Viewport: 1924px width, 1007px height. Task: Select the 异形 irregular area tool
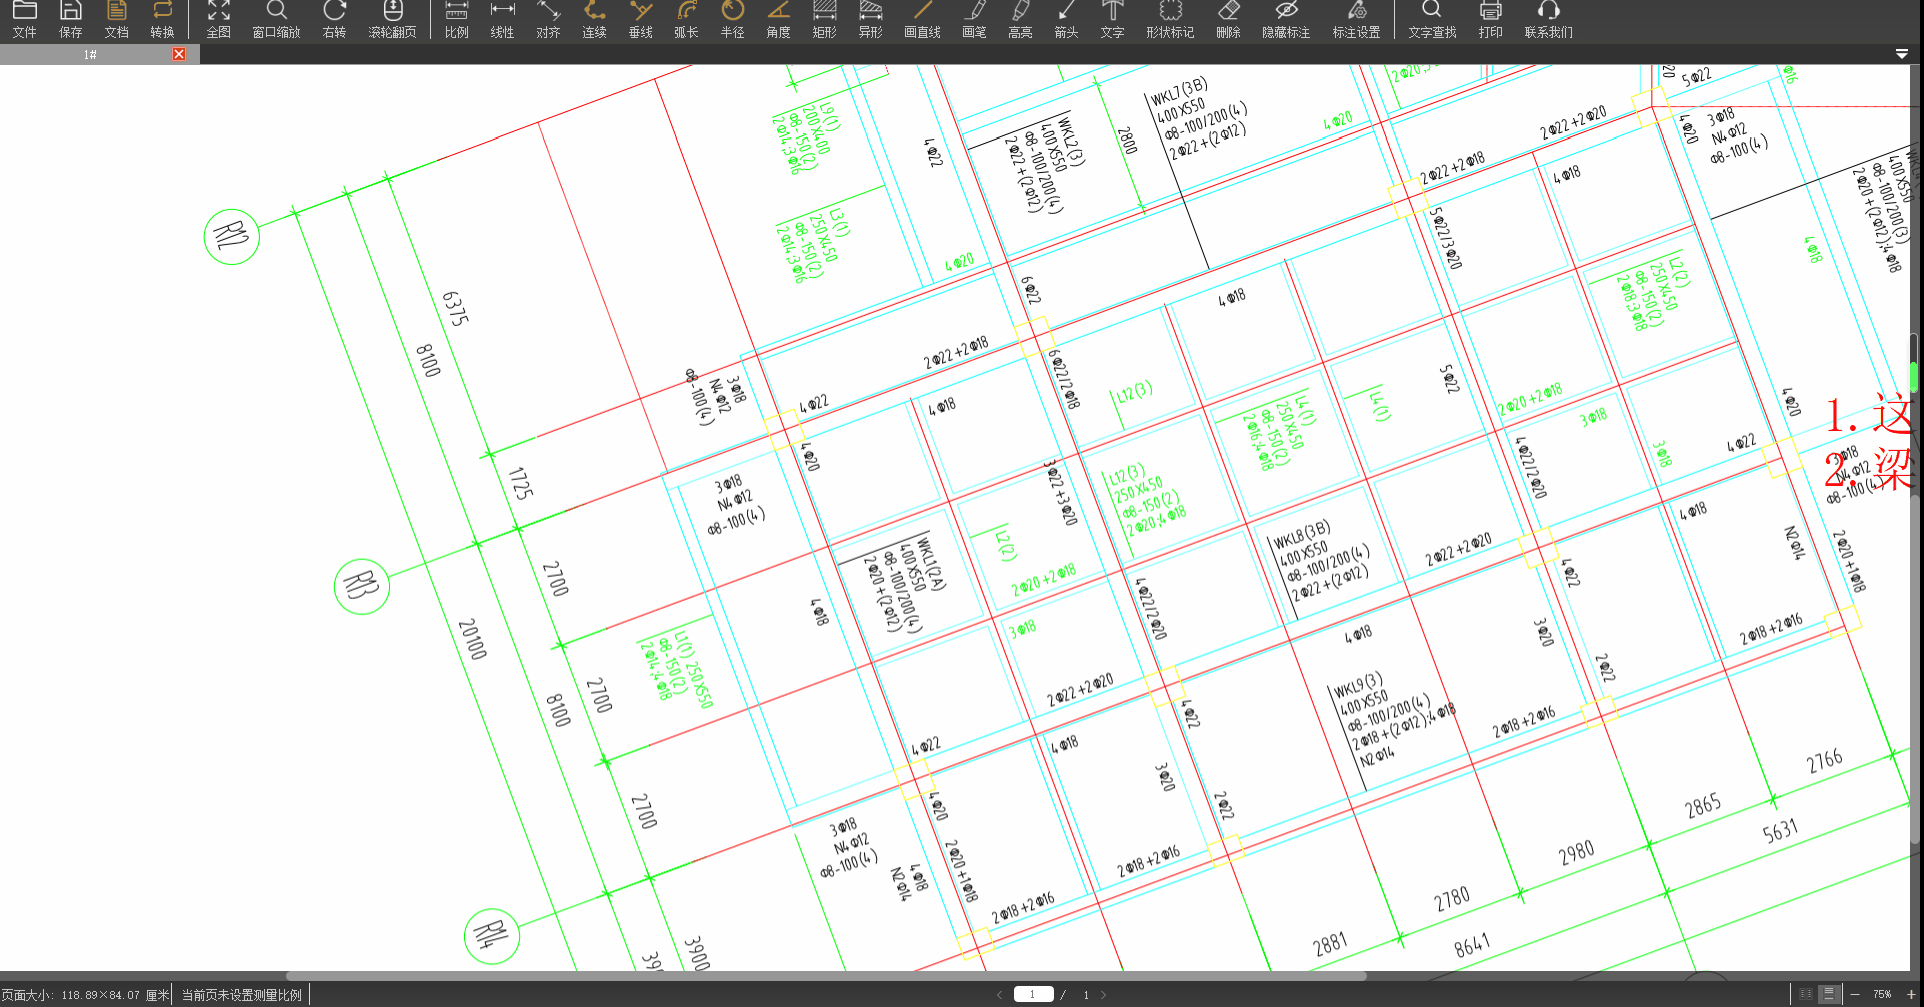[x=871, y=20]
